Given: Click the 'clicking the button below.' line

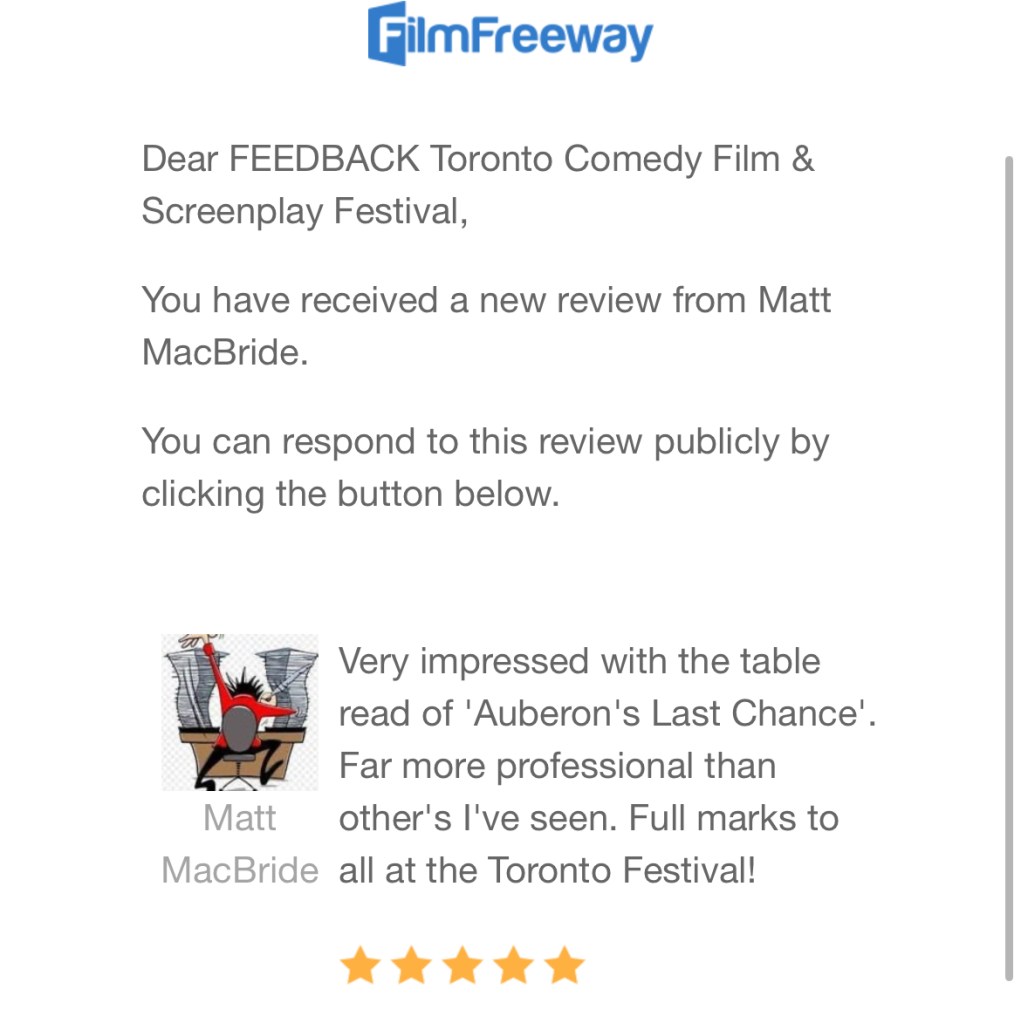Looking at the screenshot, I should click(350, 494).
